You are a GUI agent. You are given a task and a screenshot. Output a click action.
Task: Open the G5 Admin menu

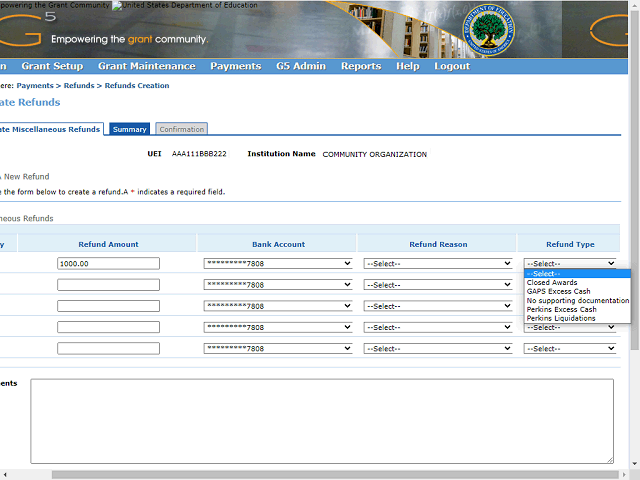pos(301,66)
